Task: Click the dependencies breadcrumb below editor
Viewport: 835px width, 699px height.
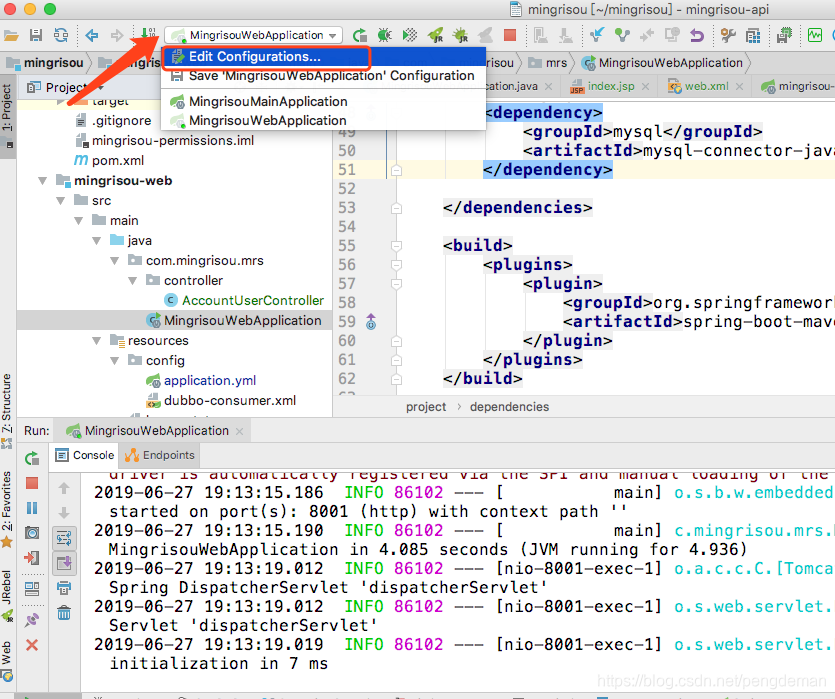Action: pos(509,407)
